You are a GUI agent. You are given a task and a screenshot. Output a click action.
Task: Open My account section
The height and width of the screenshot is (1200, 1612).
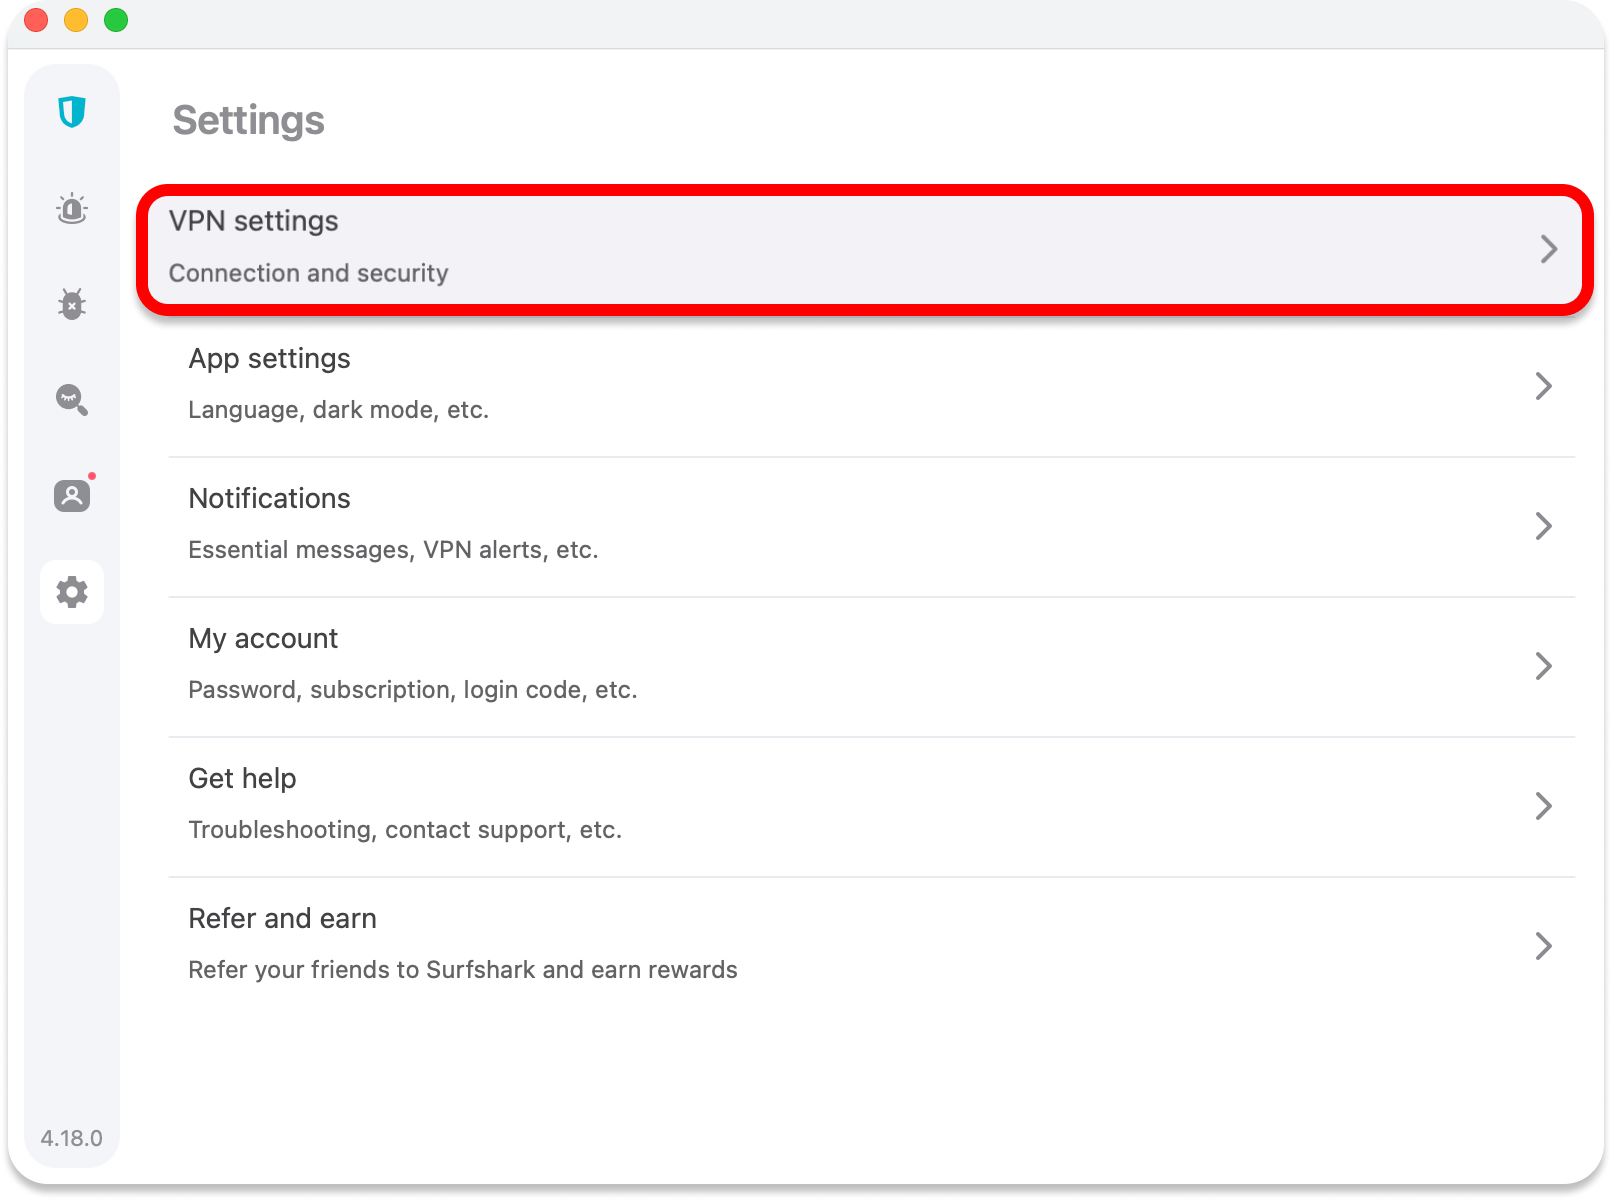[x=263, y=639]
